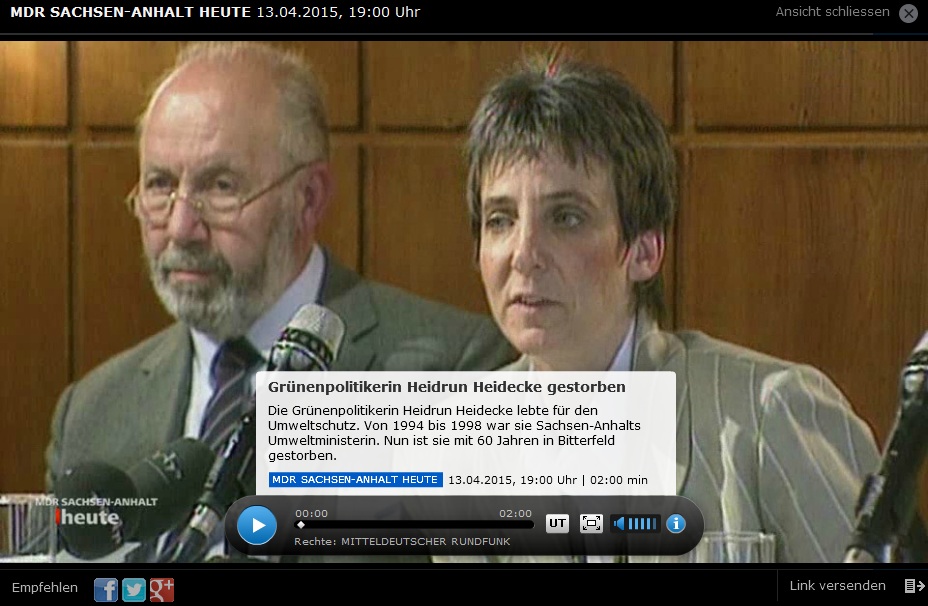Click the send-link arrow icon
Viewport: 928px width, 606px height.
click(913, 586)
